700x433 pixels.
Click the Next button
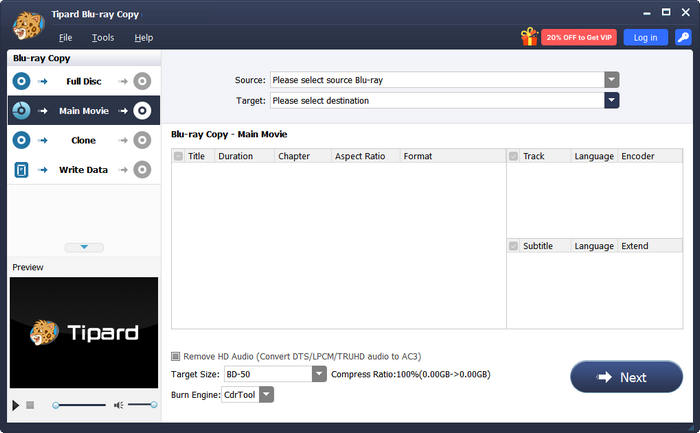[x=626, y=377]
